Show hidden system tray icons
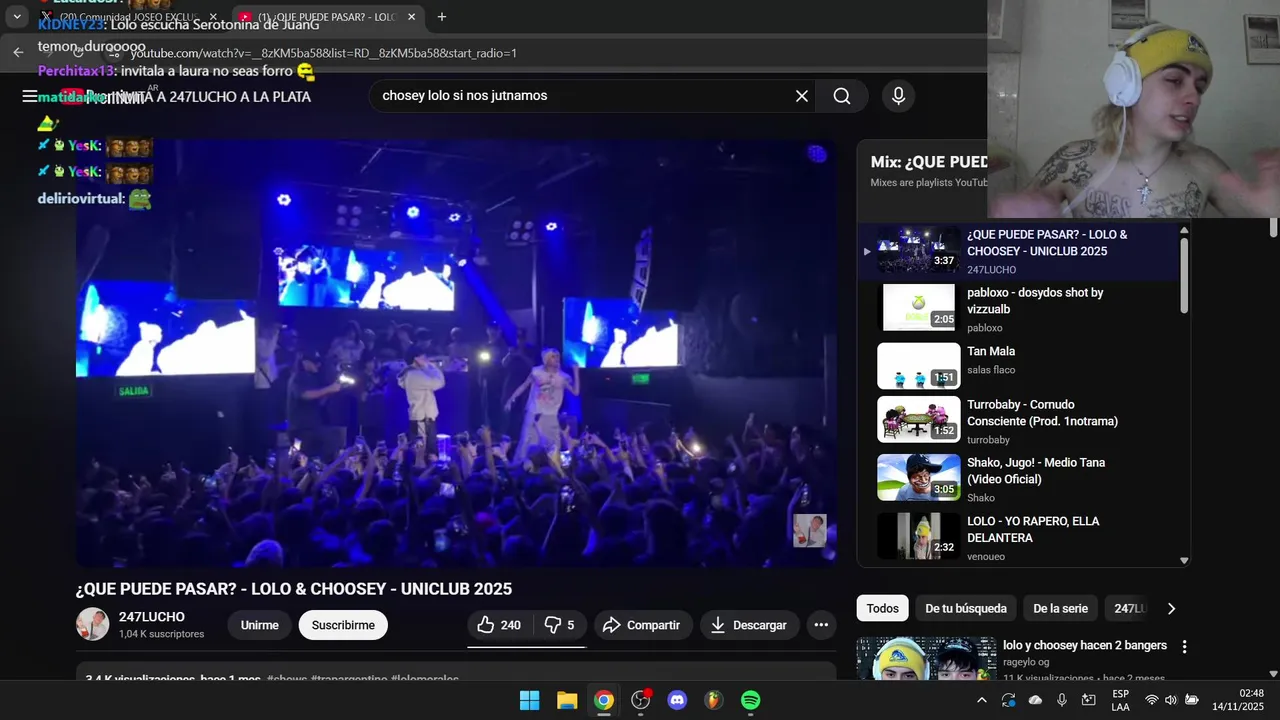This screenshot has height=720, width=1280. 982,700
